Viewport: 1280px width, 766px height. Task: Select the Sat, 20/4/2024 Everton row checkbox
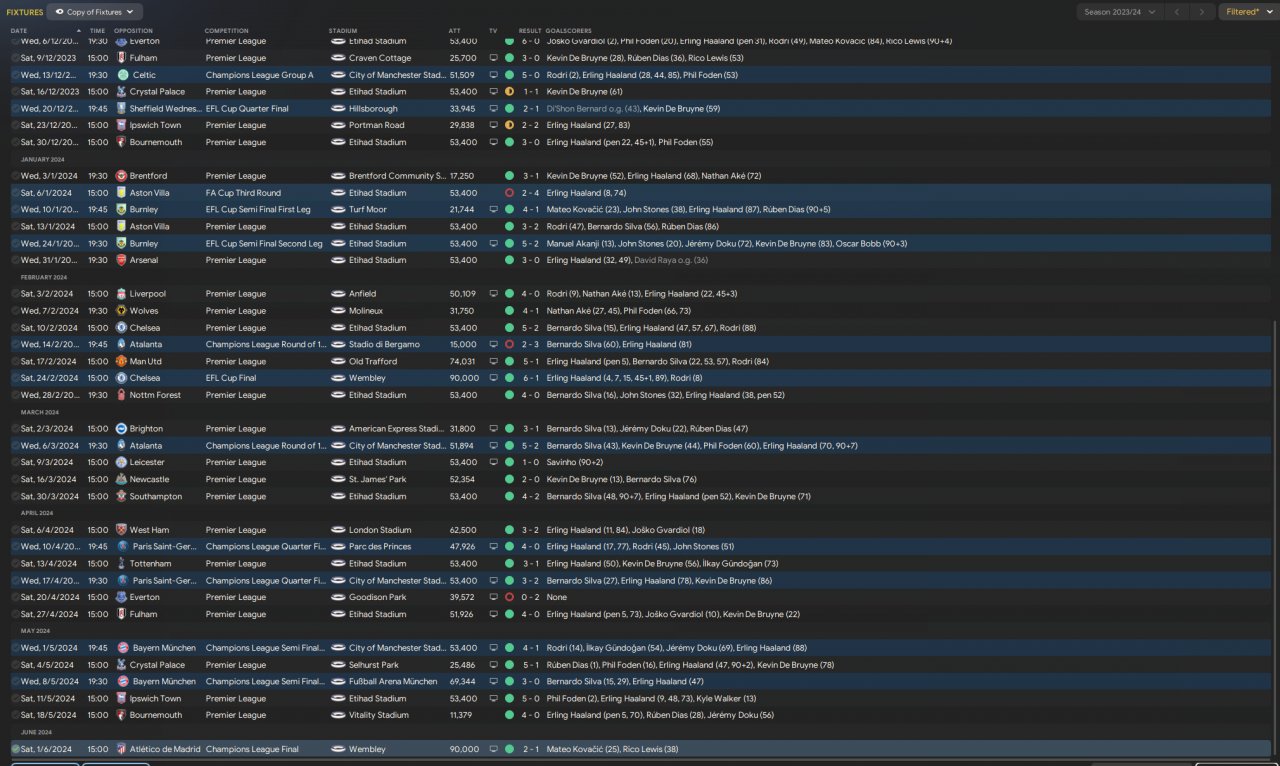[15, 597]
